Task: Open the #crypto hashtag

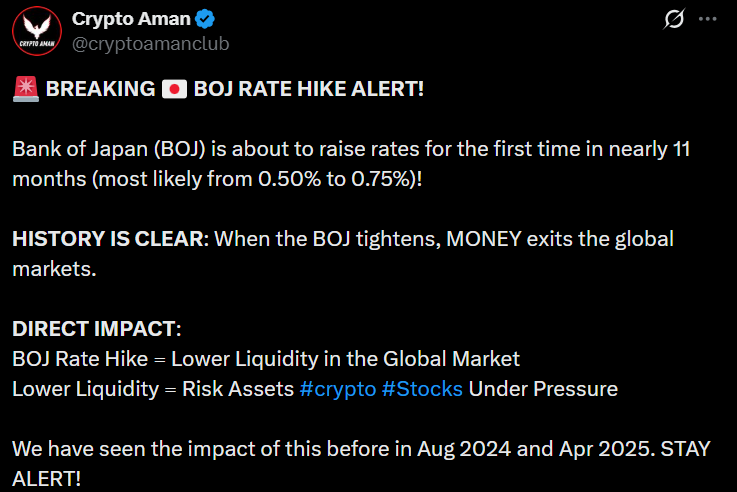Action: [337, 389]
